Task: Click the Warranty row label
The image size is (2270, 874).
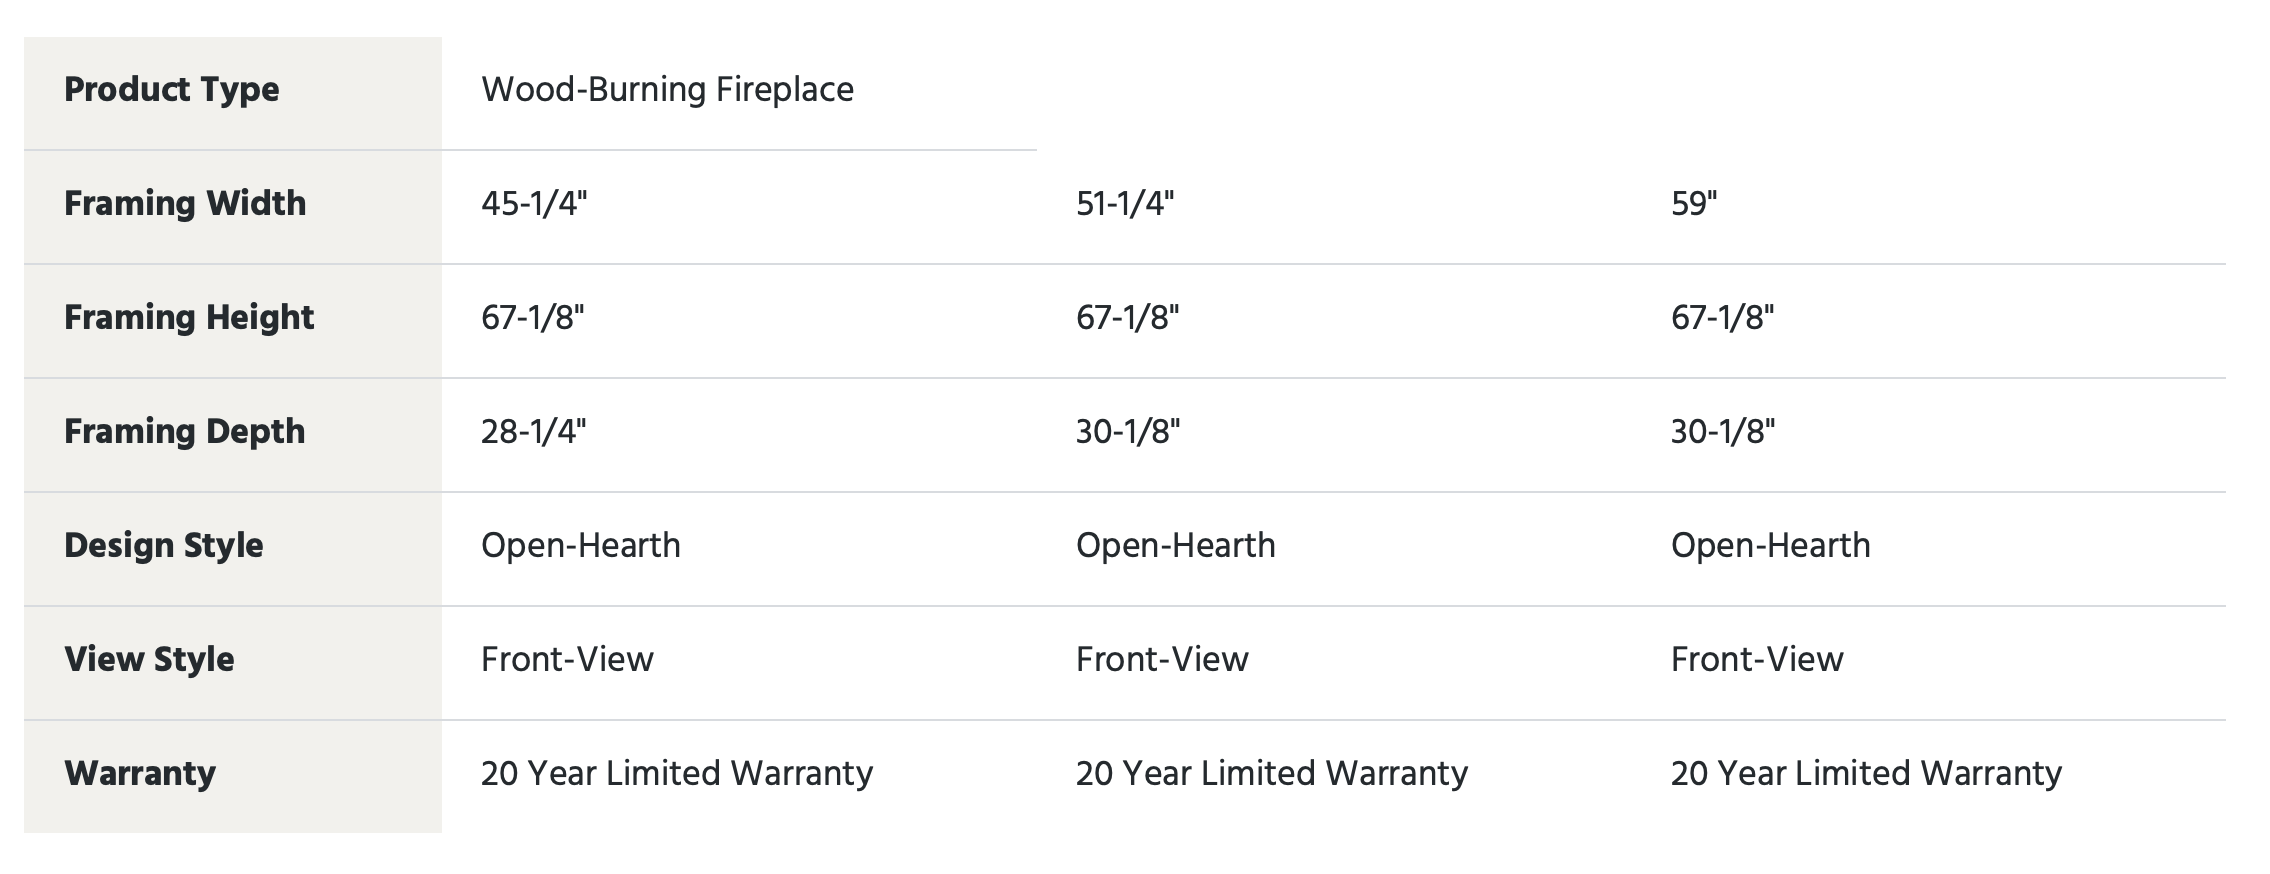Action: (140, 774)
